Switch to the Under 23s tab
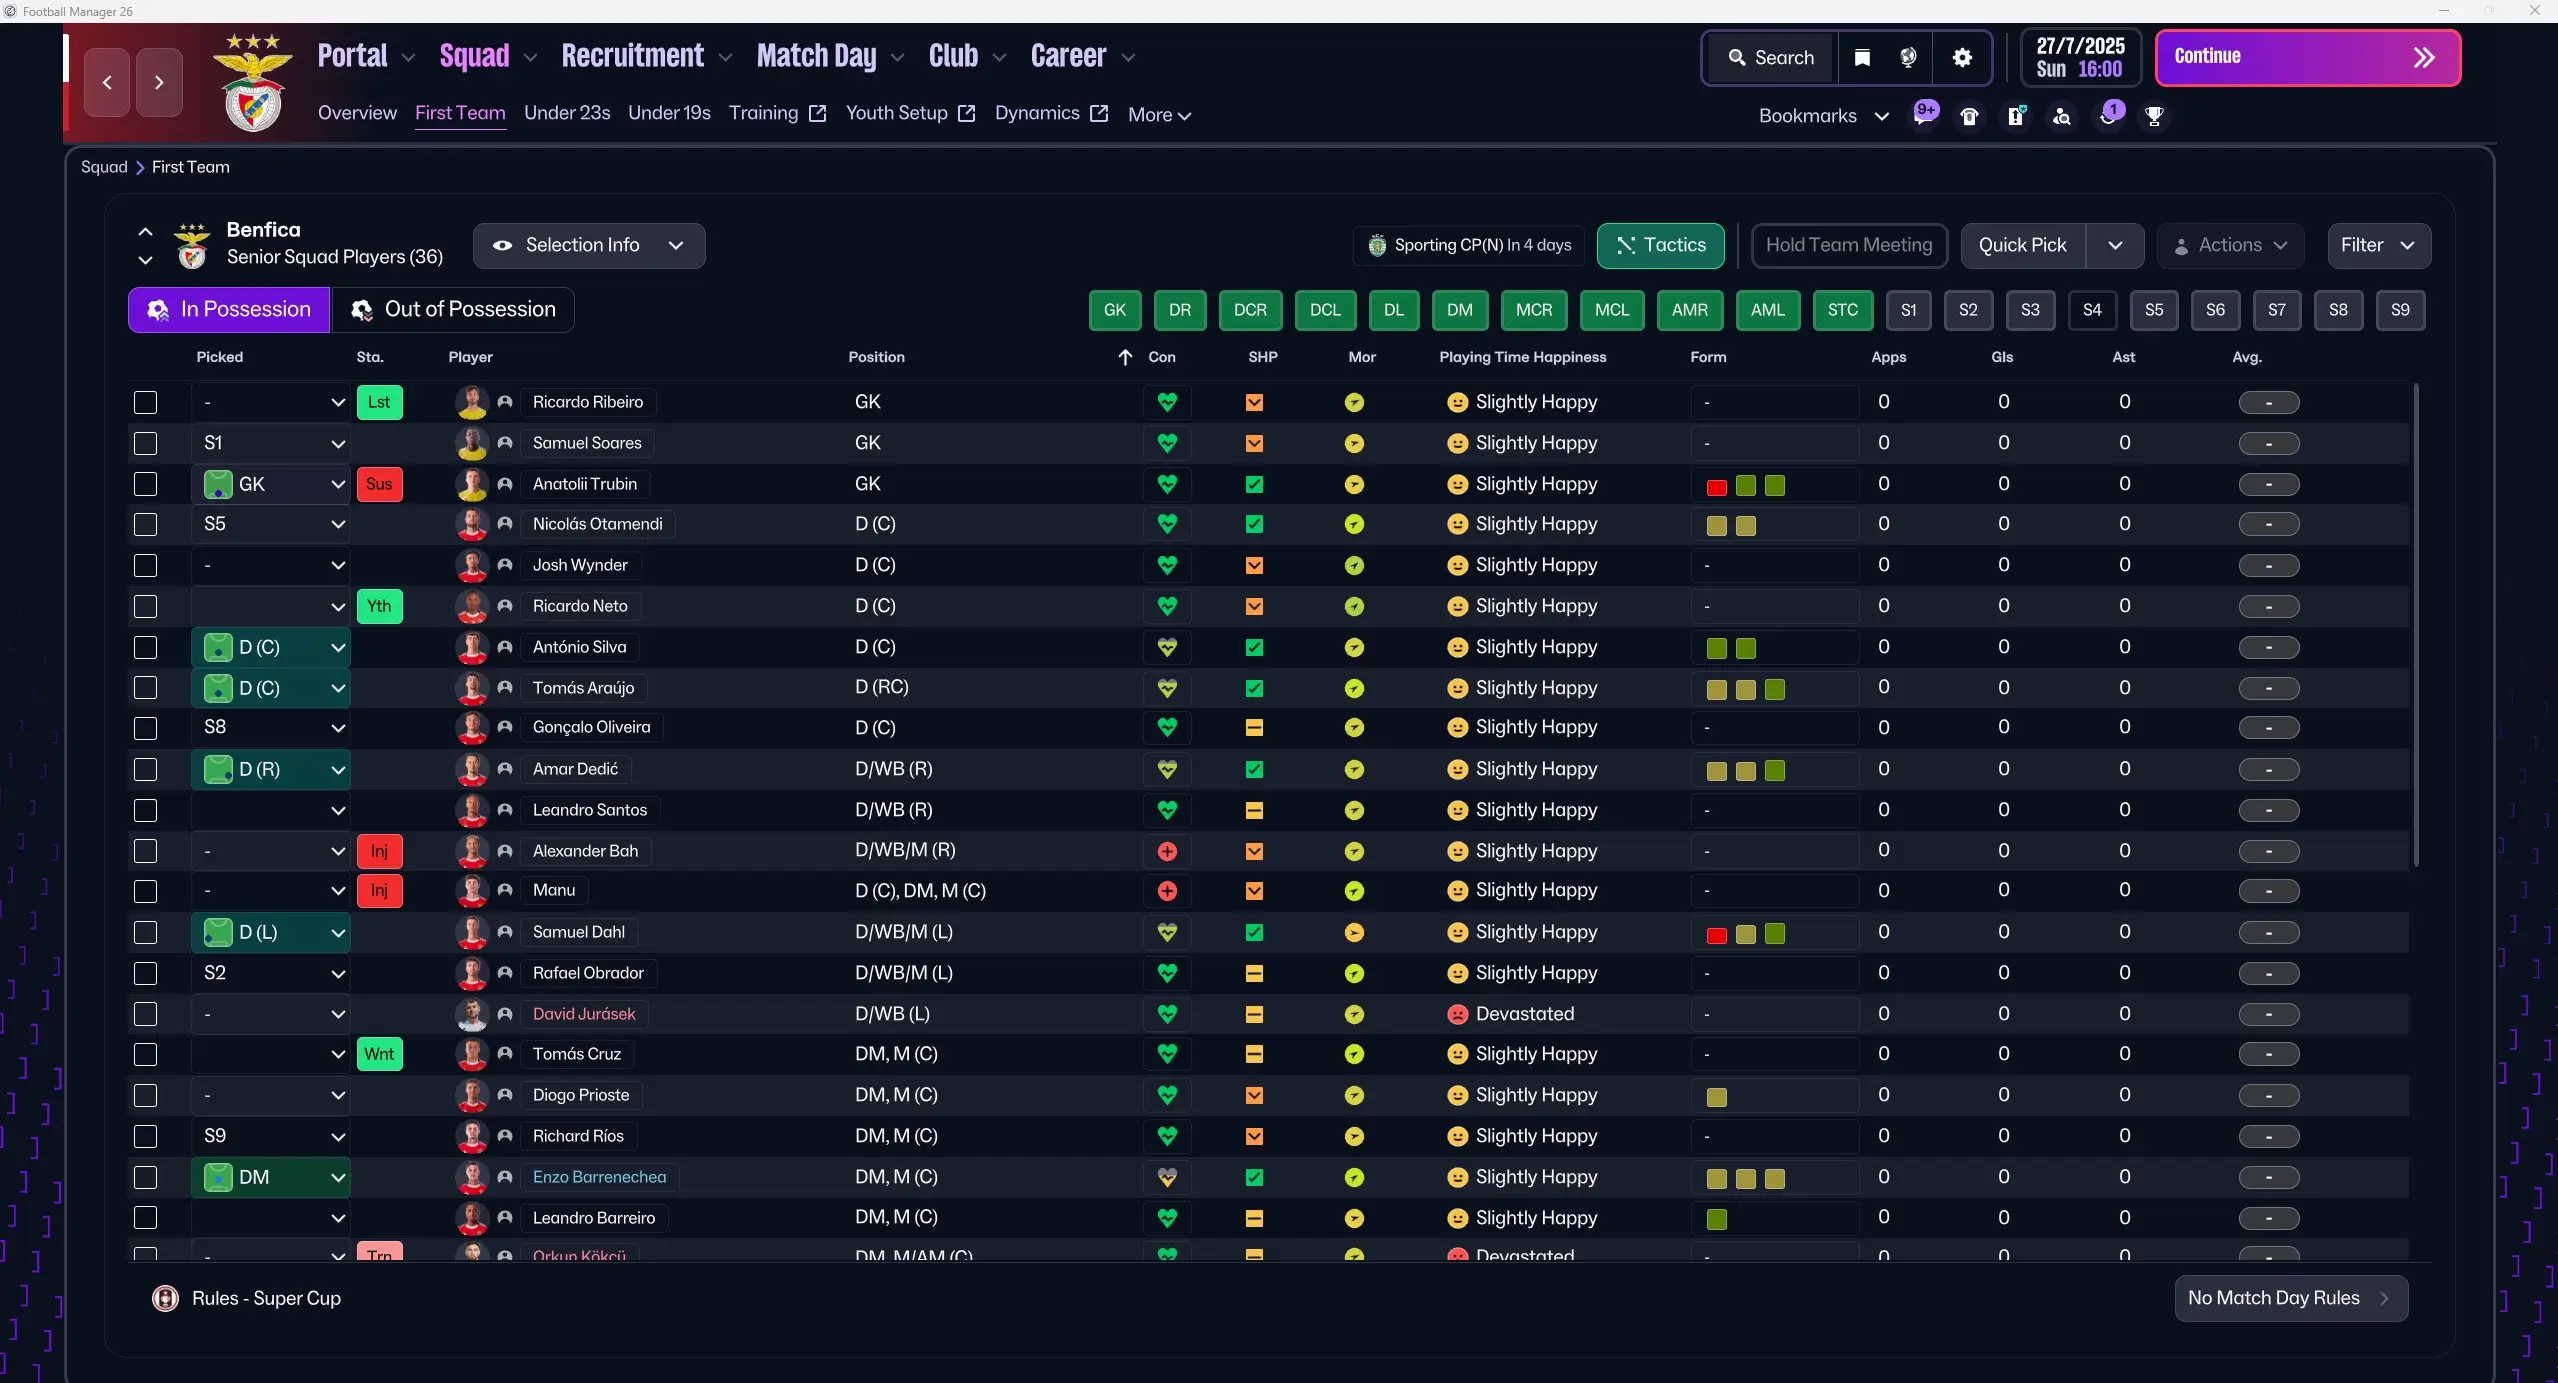This screenshot has height=1383, width=2558. (567, 113)
